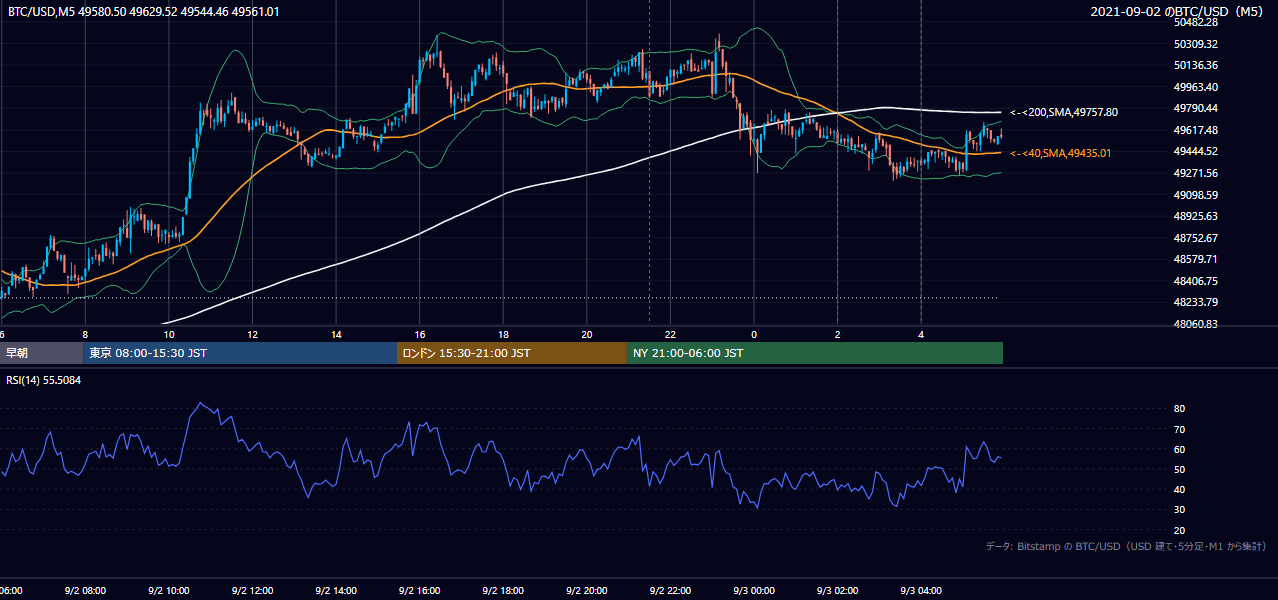Click the bottom time label 9/2 20:00
This screenshot has width=1278, height=600.
(x=587, y=591)
